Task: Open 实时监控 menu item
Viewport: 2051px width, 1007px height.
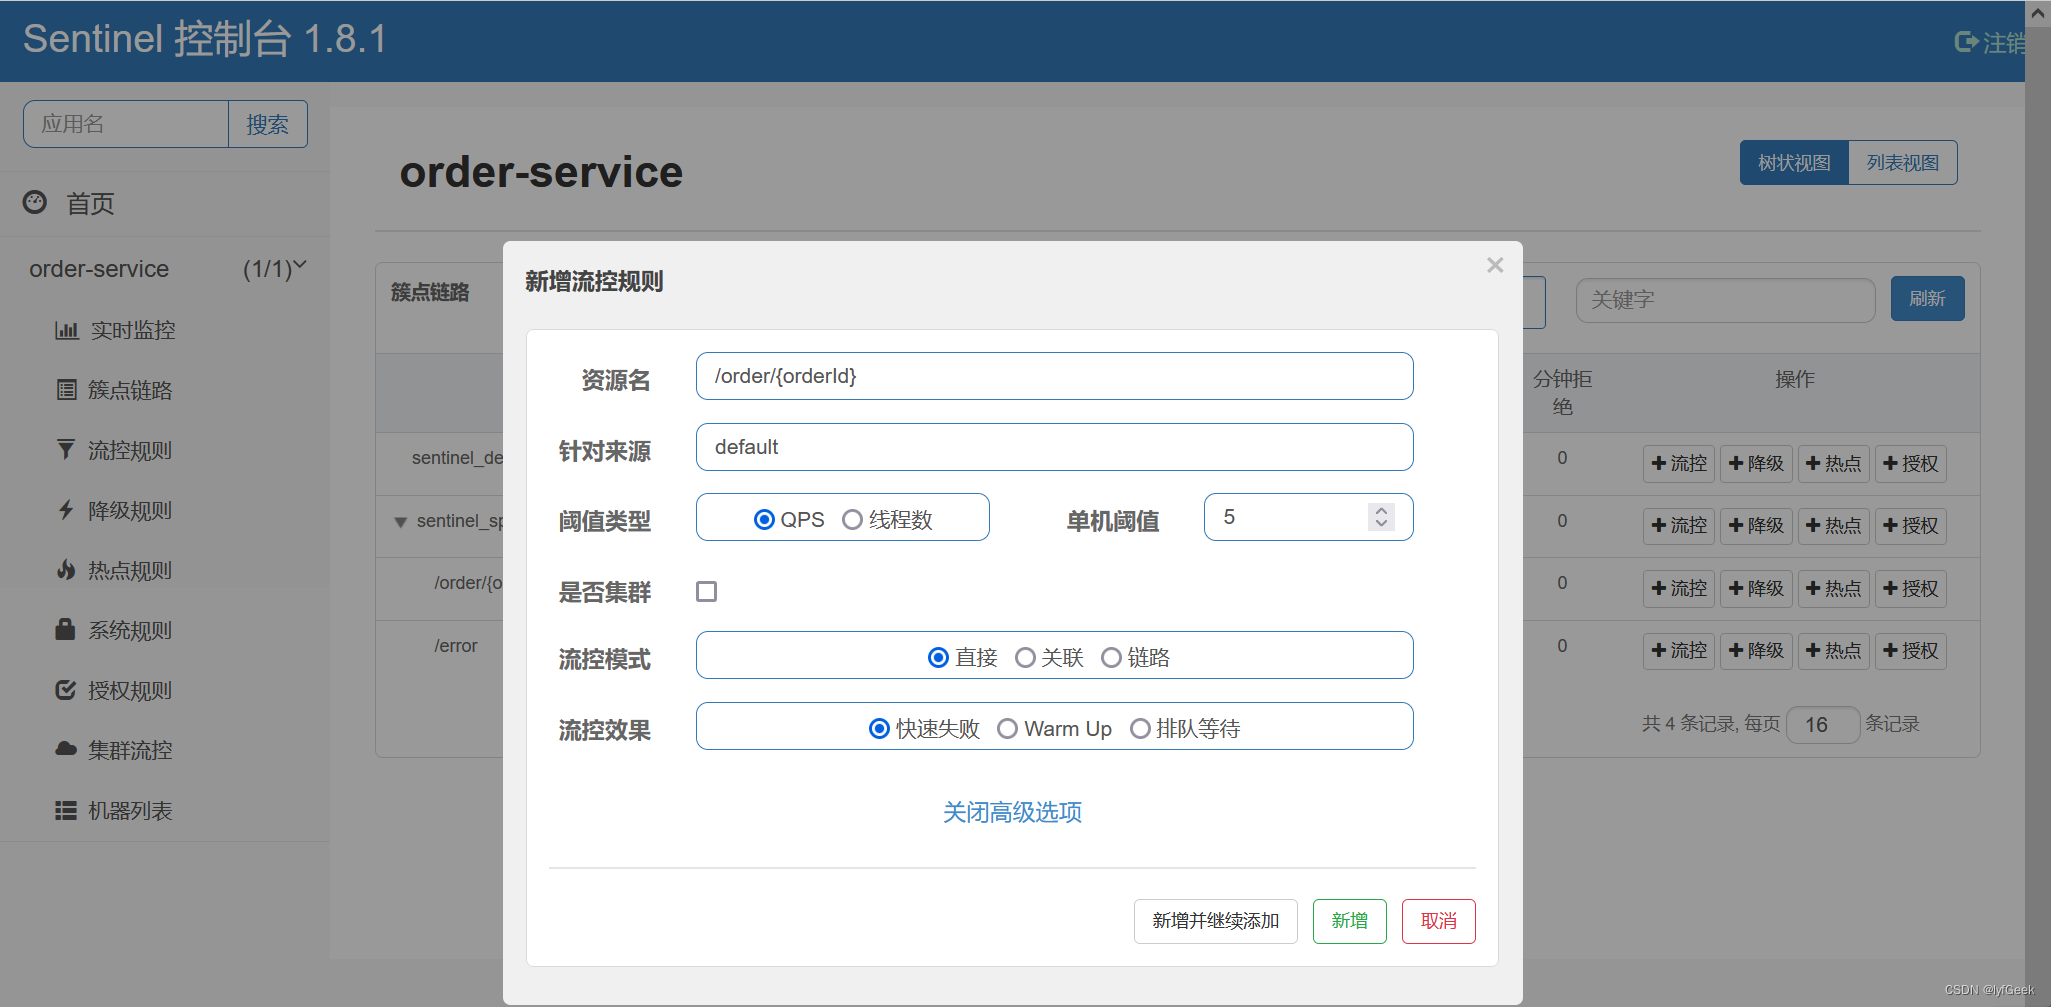Action: pyautogui.click(x=133, y=330)
